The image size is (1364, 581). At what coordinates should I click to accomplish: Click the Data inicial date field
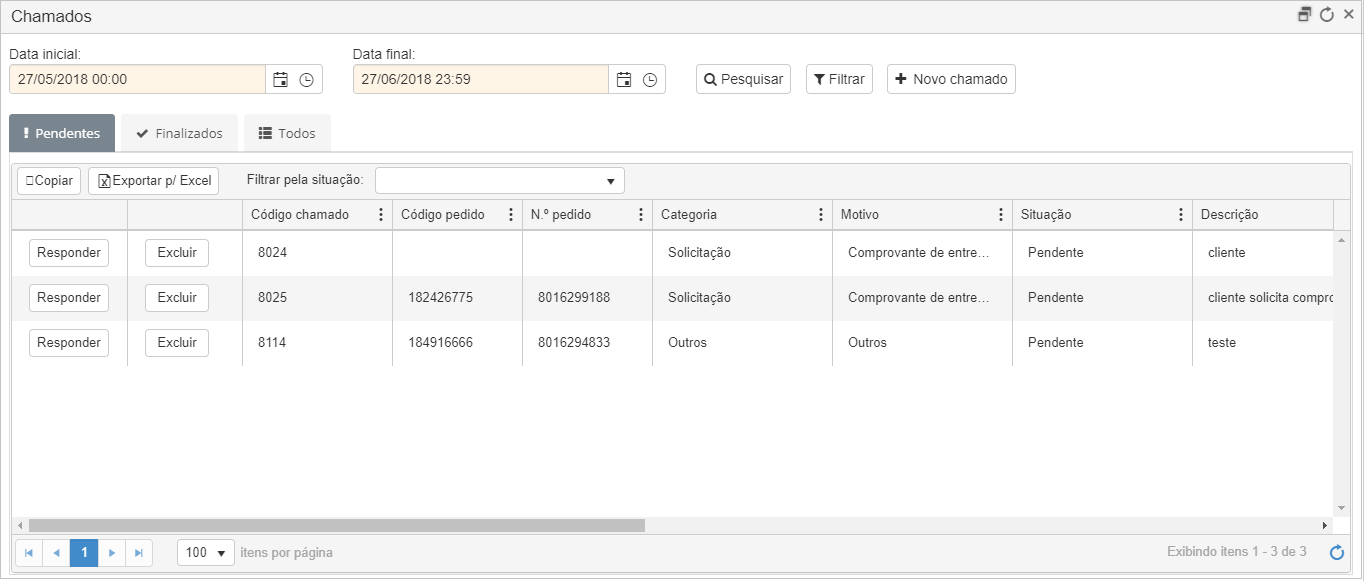click(x=137, y=79)
